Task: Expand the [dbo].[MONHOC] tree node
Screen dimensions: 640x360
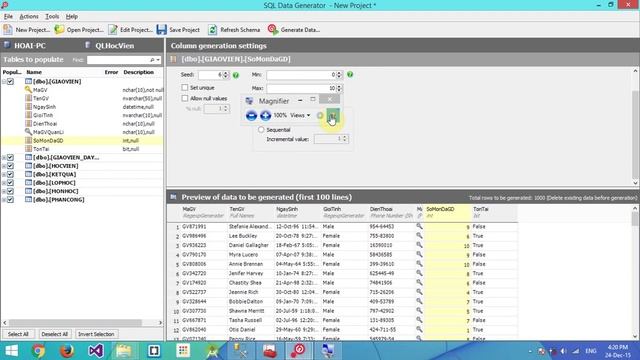Action: tap(4, 191)
